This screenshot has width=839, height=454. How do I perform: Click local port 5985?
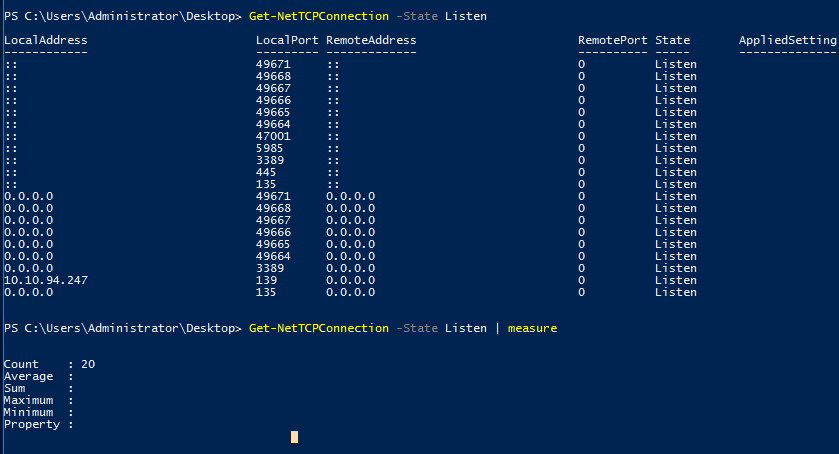(269, 148)
